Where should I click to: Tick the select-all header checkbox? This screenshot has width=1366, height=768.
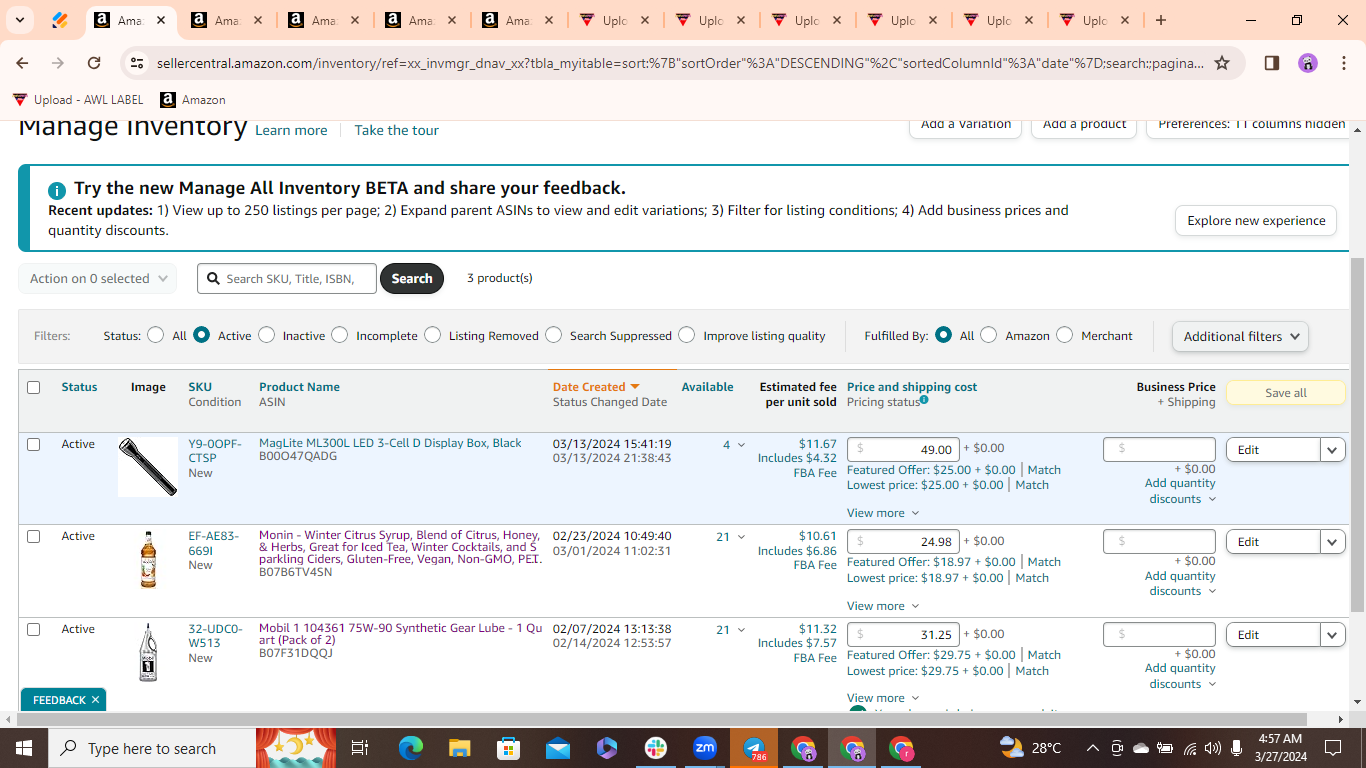click(x=34, y=387)
